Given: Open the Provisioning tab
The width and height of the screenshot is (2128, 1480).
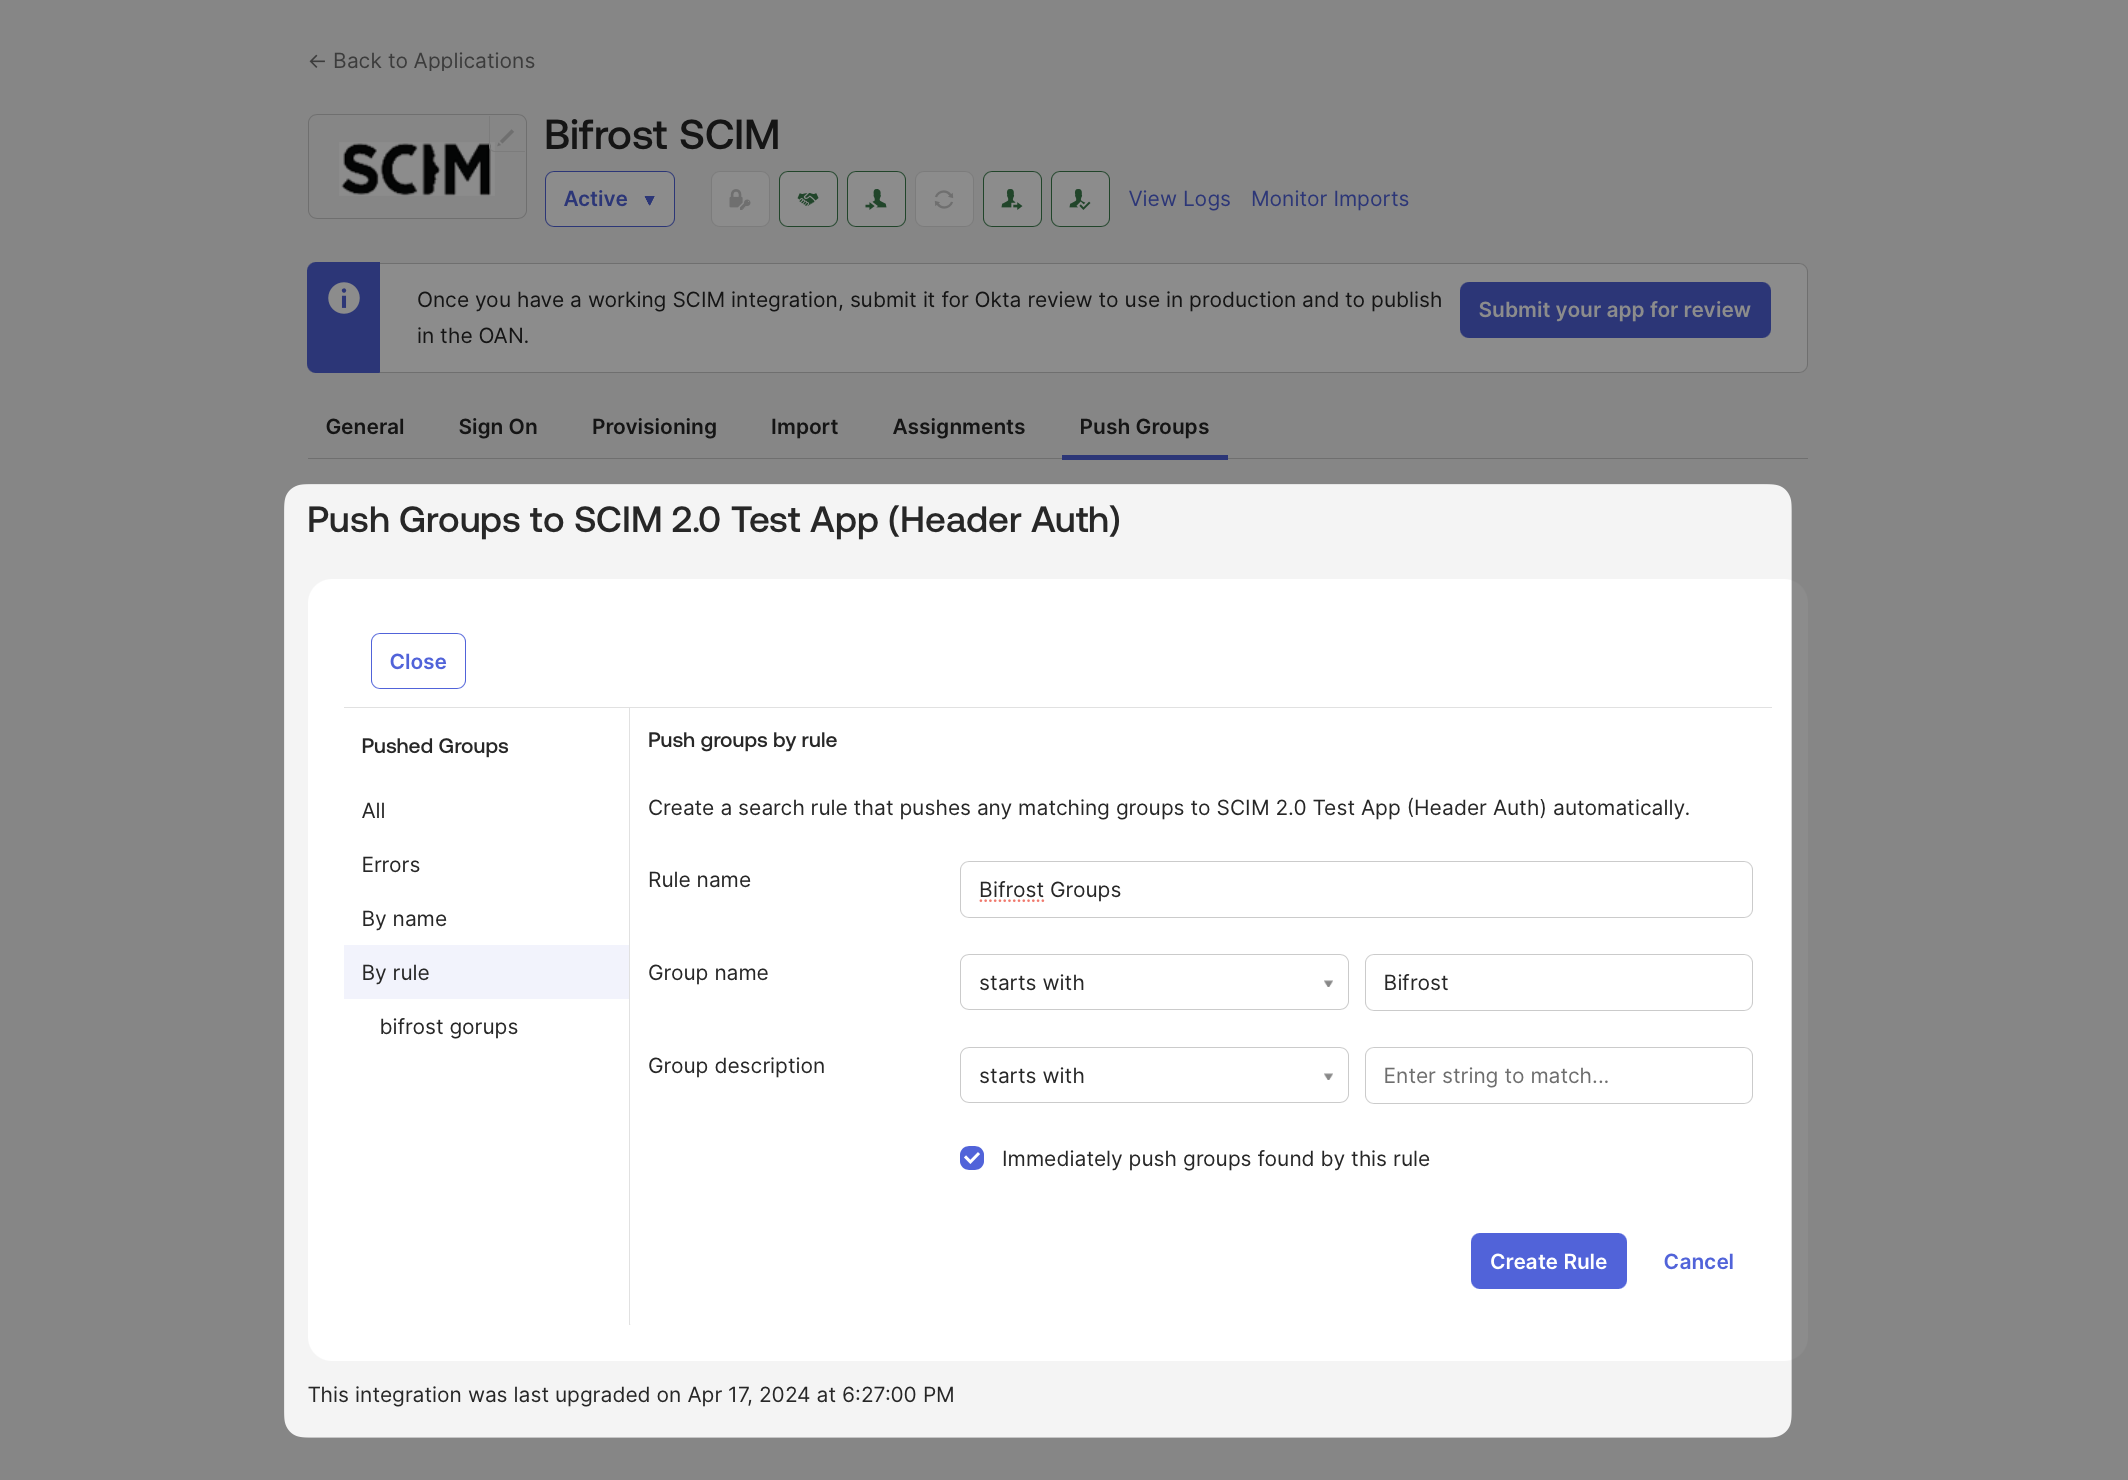Looking at the screenshot, I should click(654, 427).
